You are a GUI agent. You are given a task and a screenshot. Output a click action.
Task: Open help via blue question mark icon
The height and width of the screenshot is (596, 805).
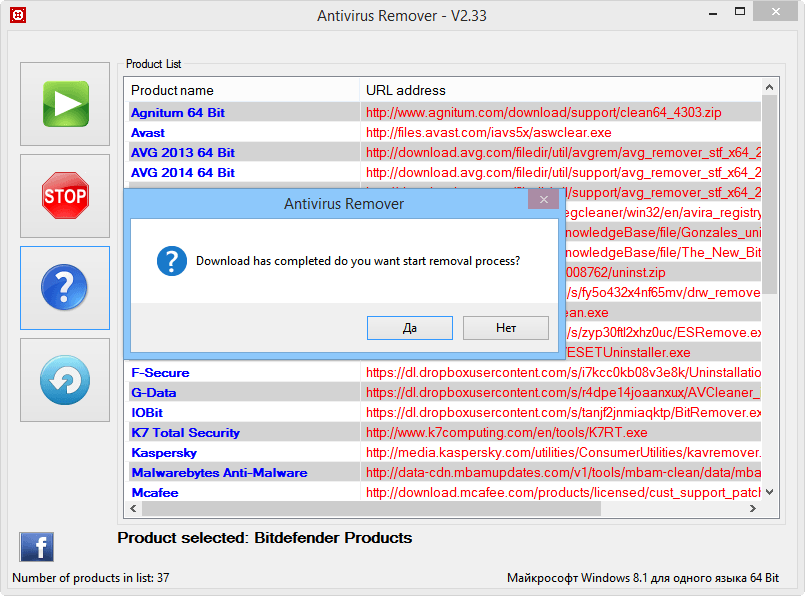(x=65, y=288)
